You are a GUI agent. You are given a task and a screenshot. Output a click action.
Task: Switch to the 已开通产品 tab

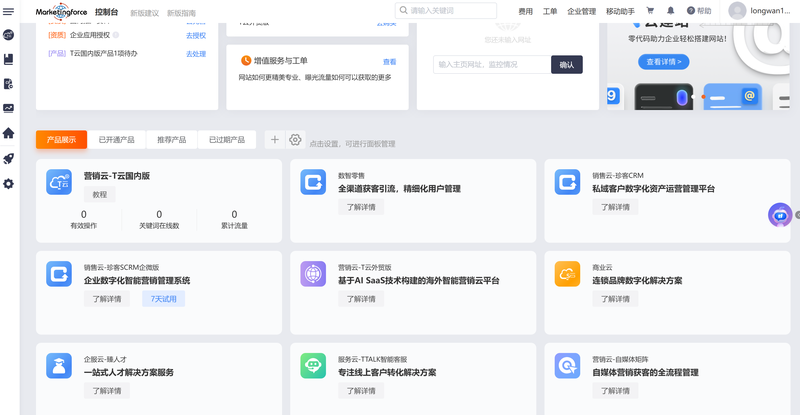tap(116, 139)
